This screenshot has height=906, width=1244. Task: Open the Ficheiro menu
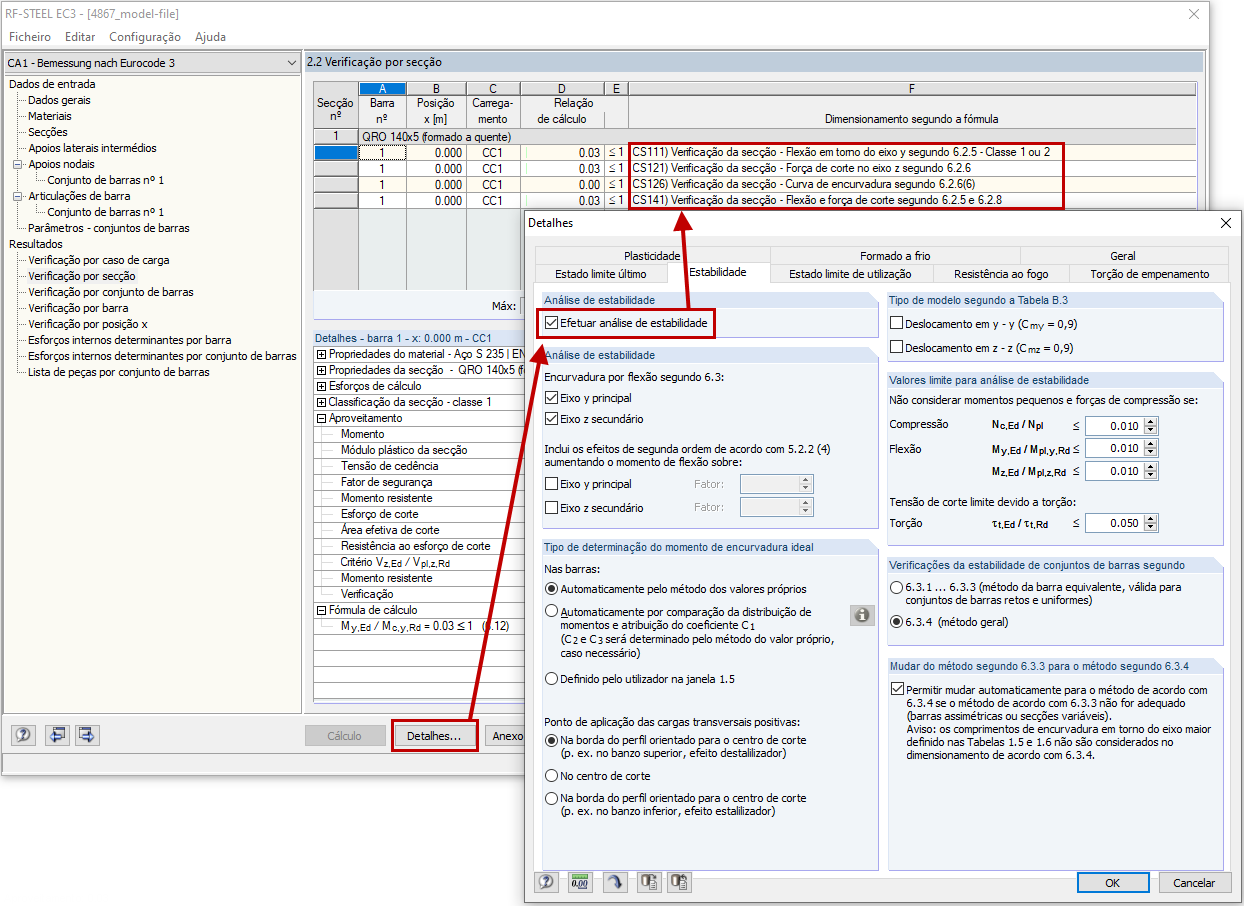coord(30,37)
